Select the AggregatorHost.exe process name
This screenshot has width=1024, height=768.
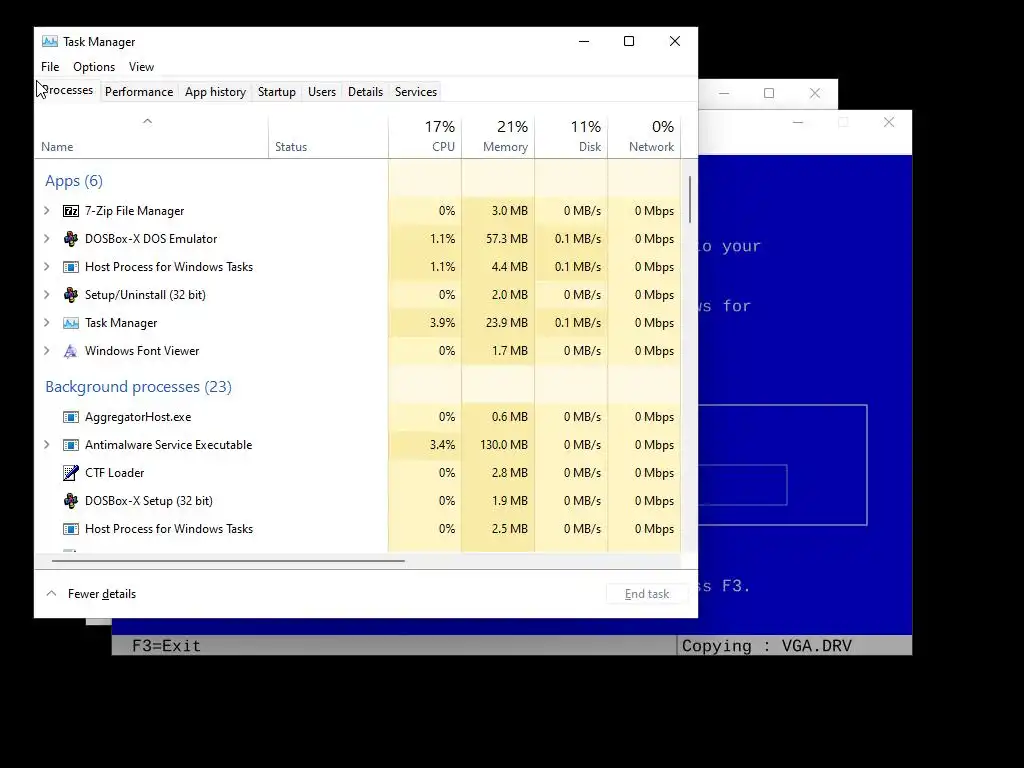(138, 417)
